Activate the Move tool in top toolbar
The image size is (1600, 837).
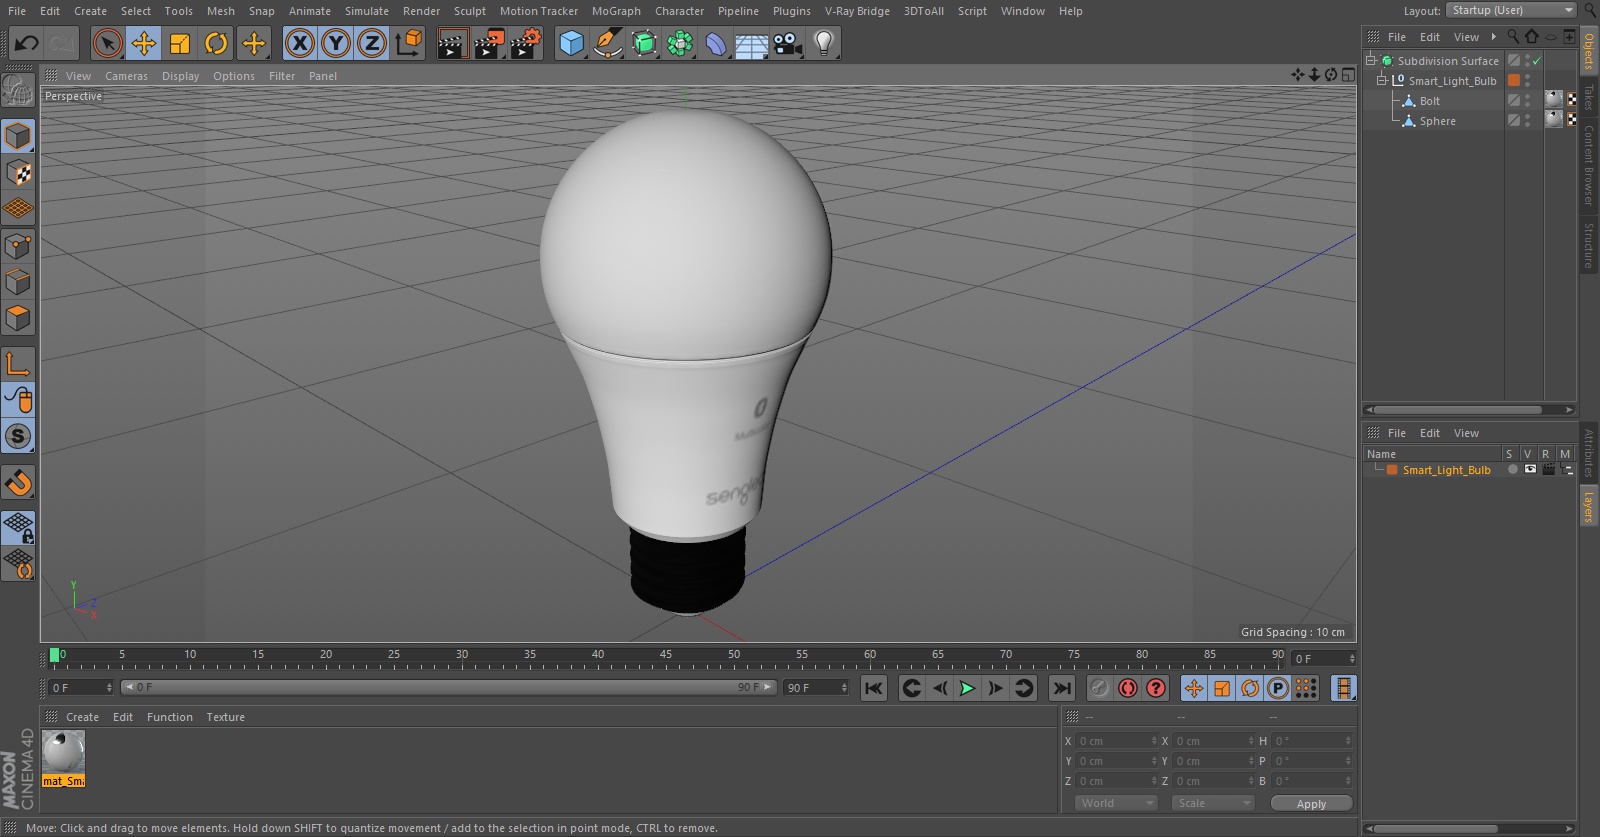point(144,43)
